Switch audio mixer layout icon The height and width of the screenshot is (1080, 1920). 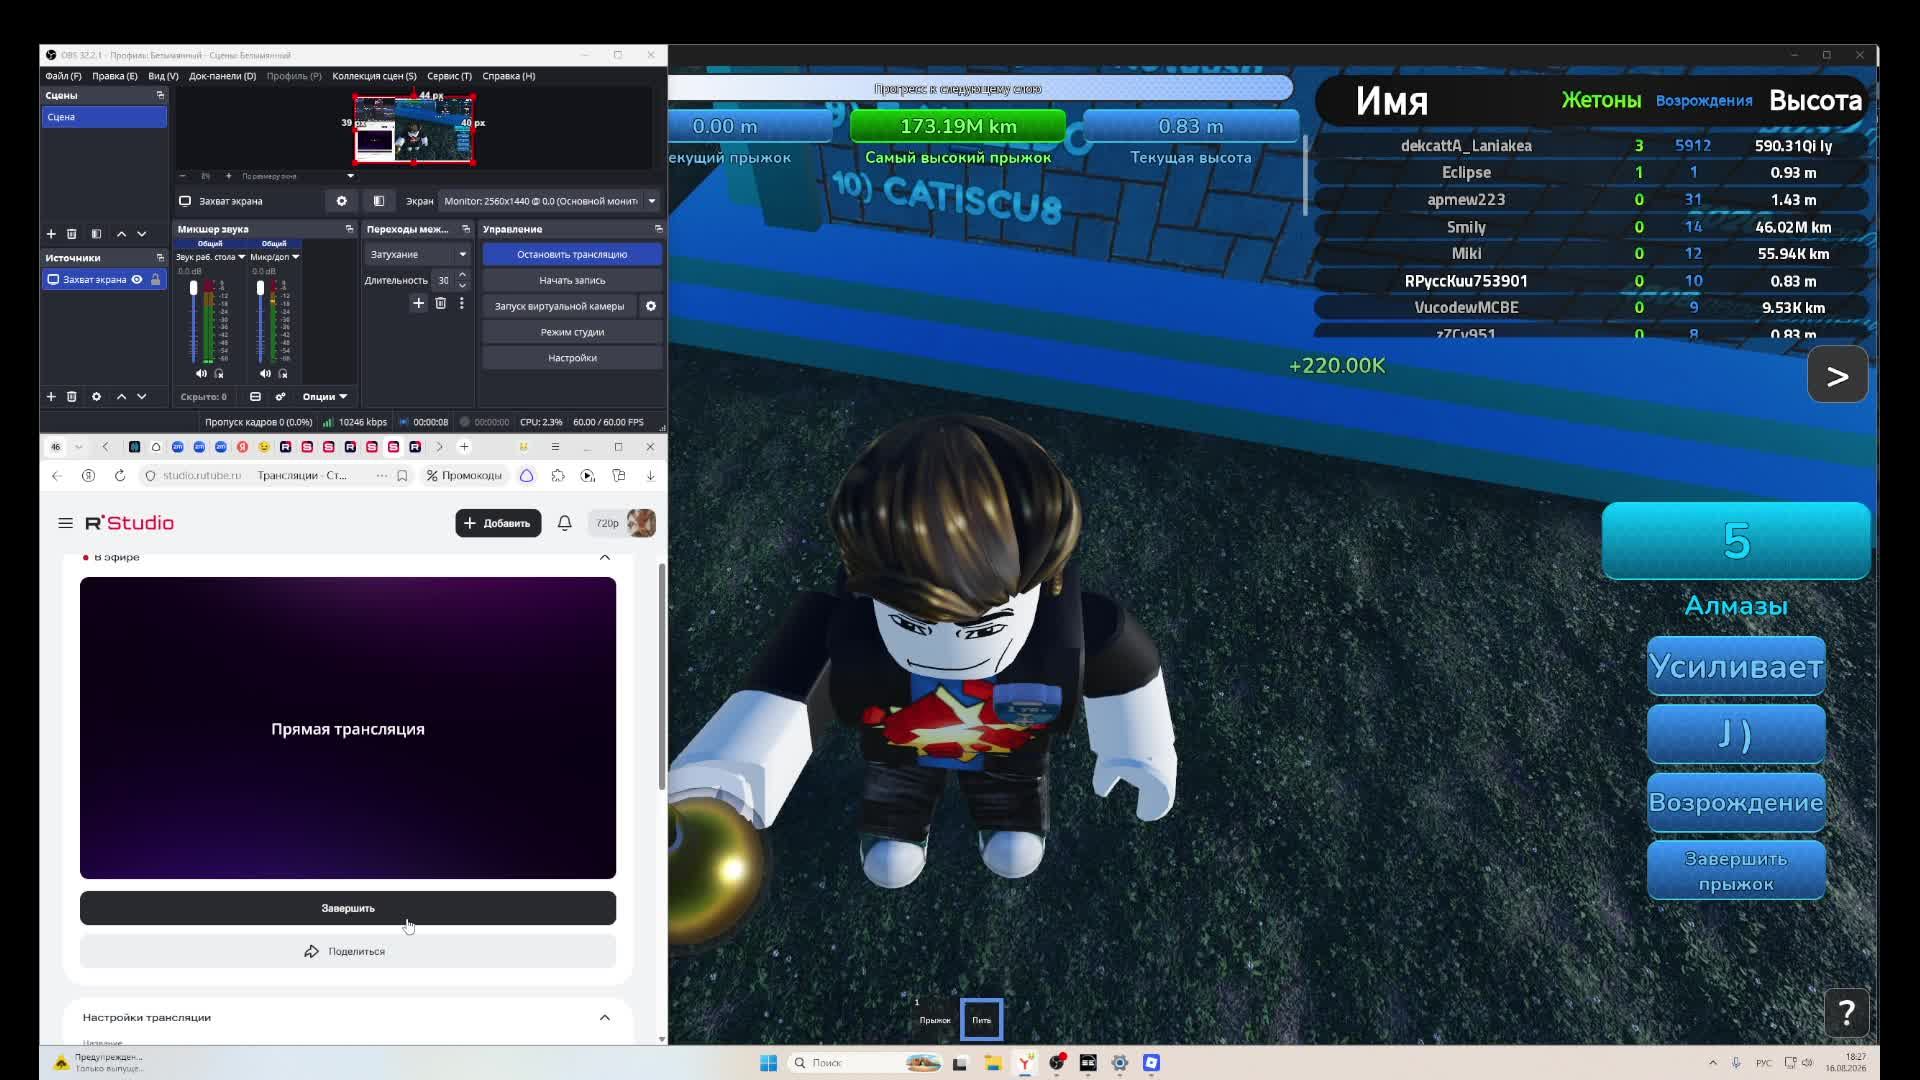tap(256, 397)
